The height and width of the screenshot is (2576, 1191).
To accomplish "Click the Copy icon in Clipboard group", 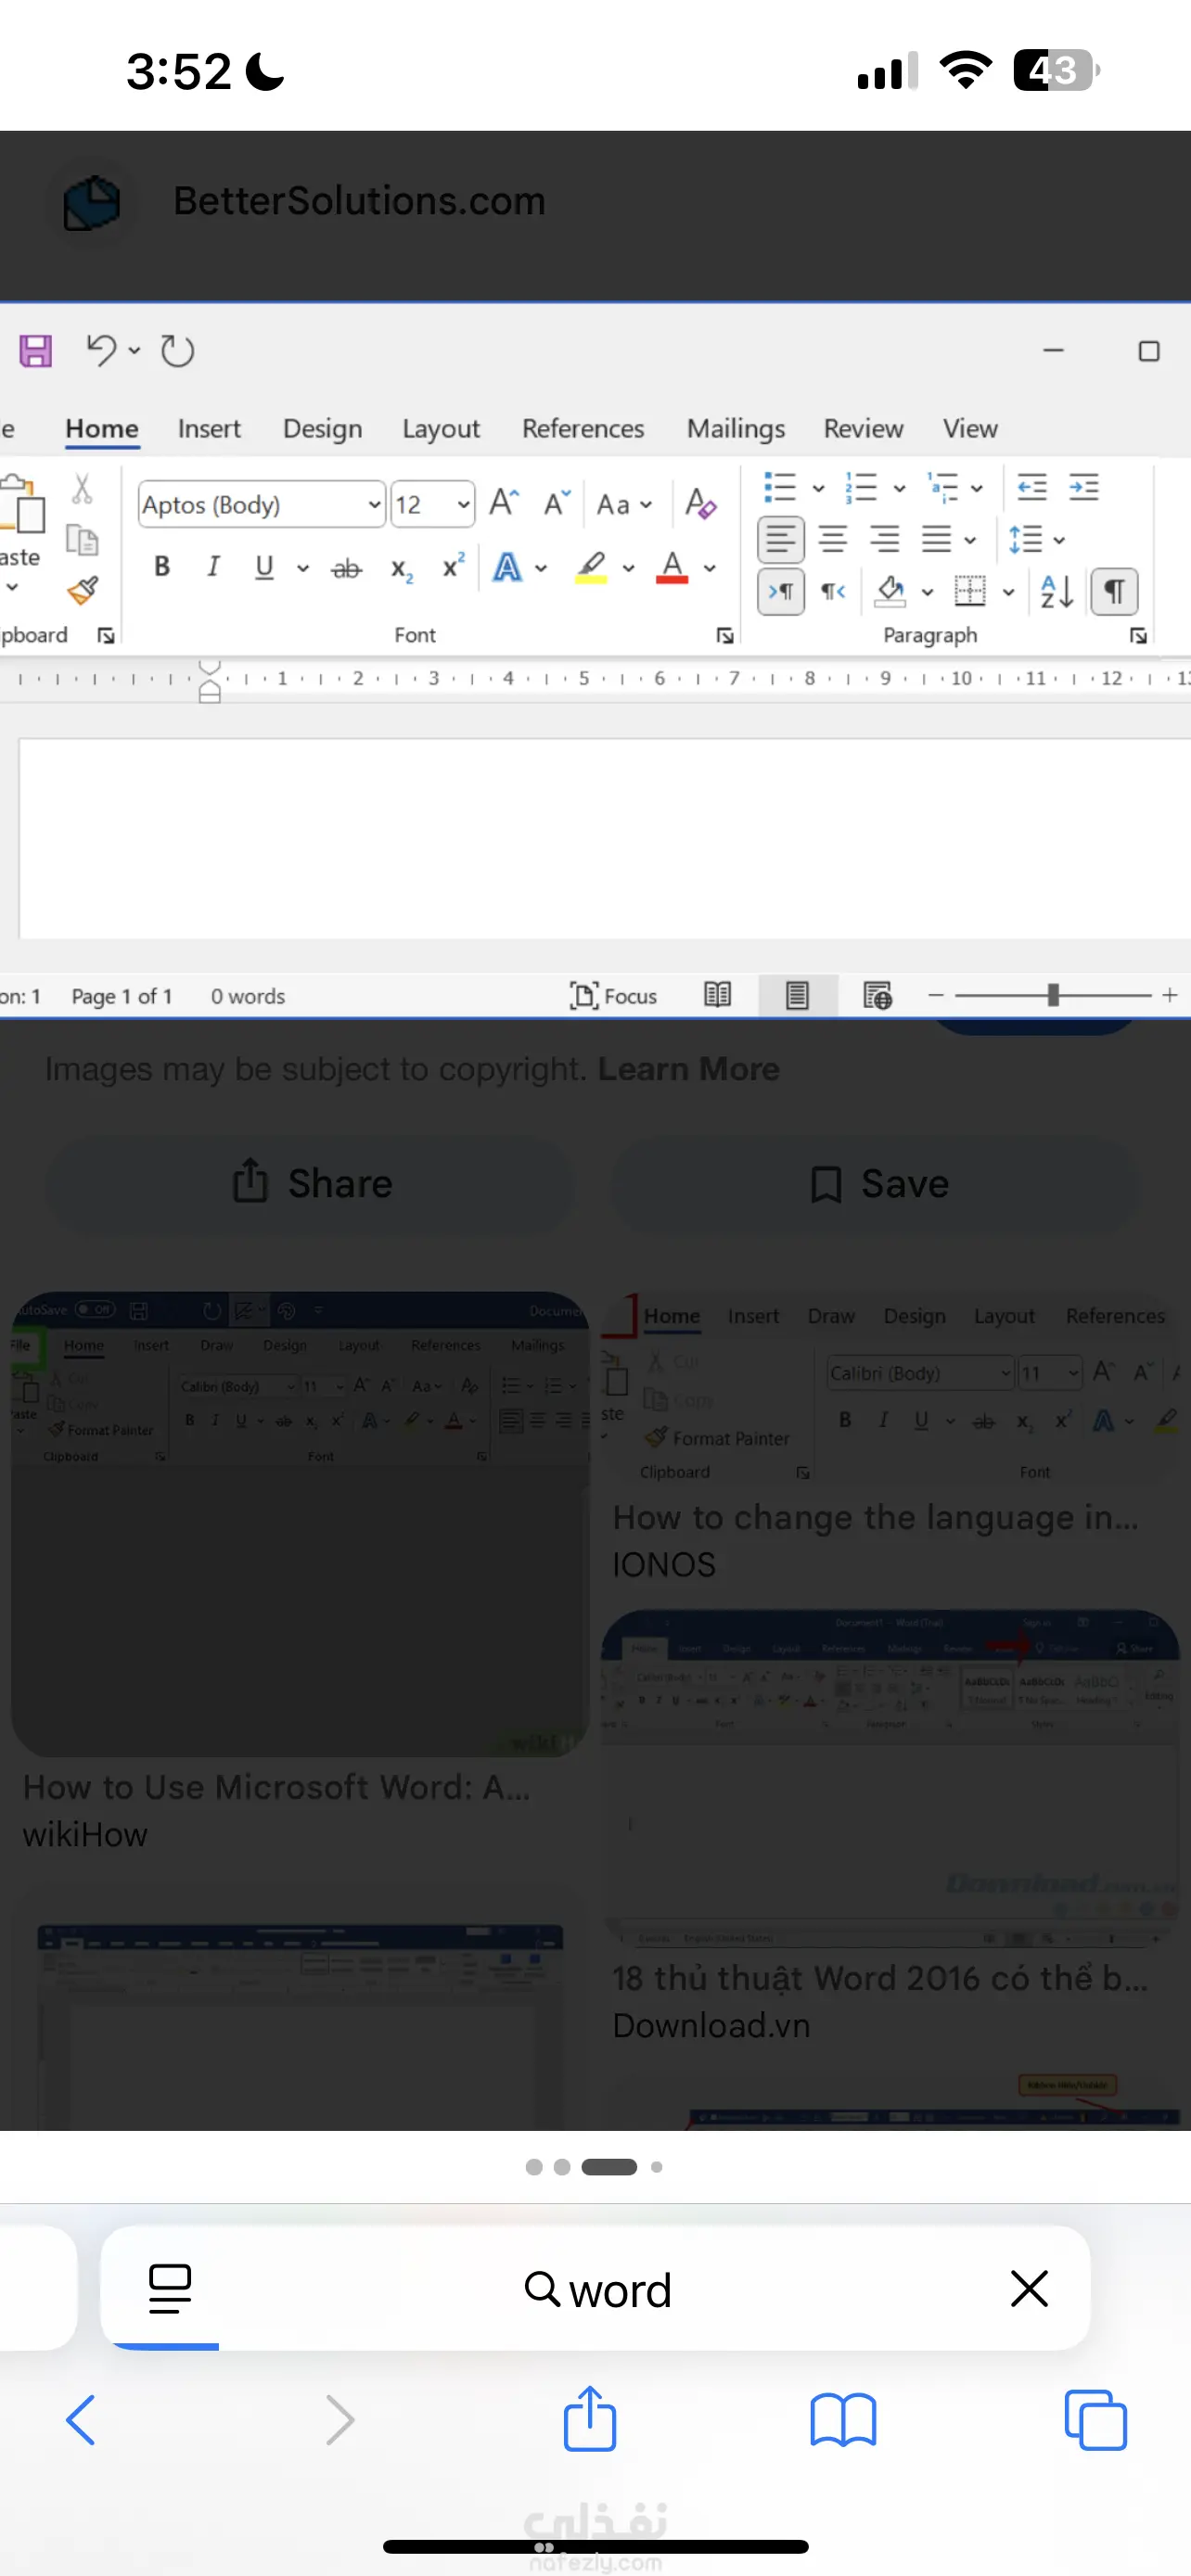I will (x=82, y=540).
